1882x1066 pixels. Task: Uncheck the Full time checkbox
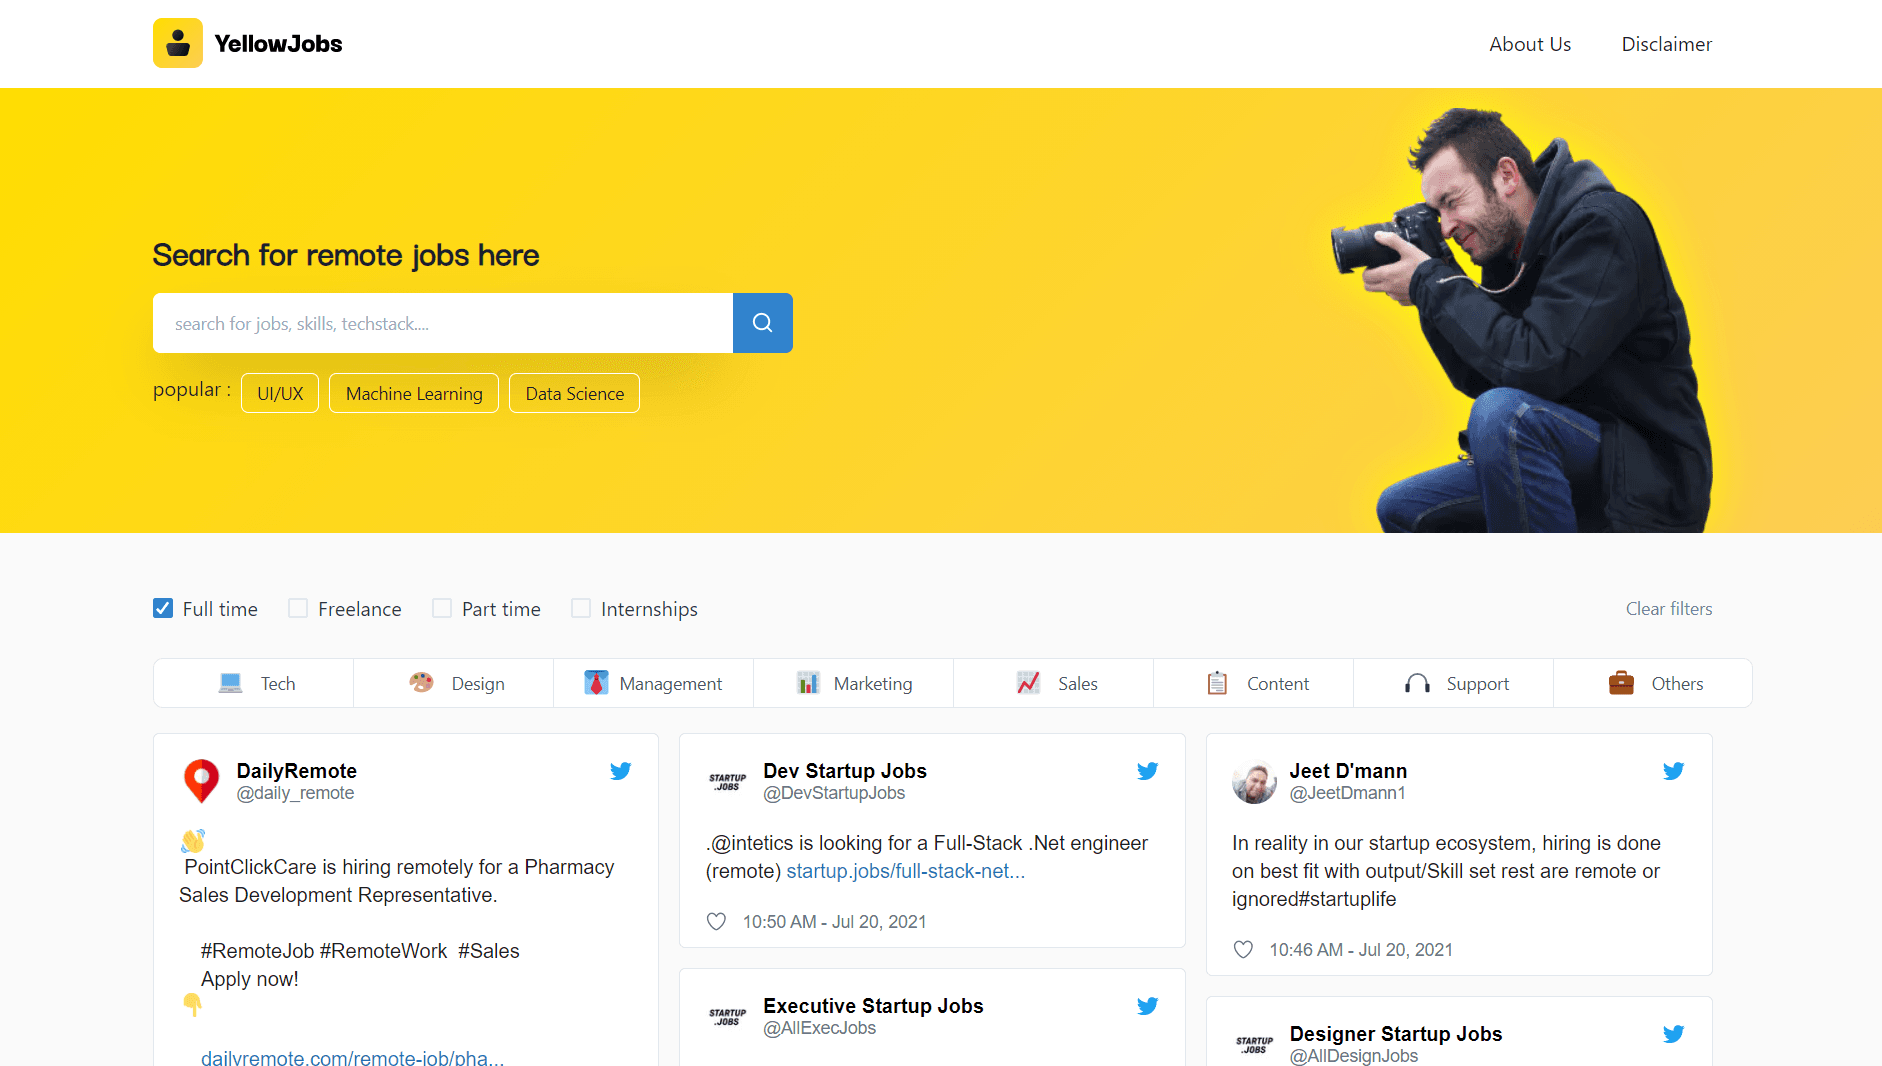[163, 608]
